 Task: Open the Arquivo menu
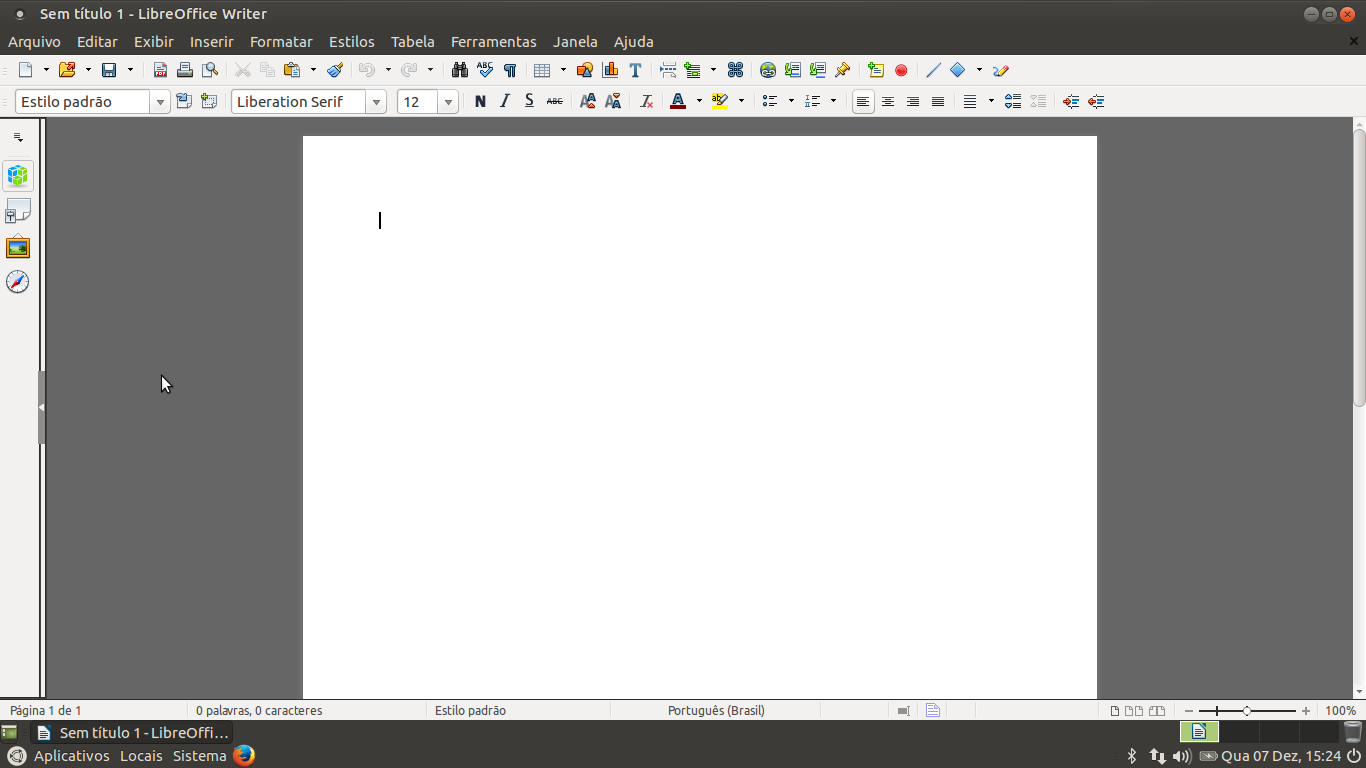point(34,42)
